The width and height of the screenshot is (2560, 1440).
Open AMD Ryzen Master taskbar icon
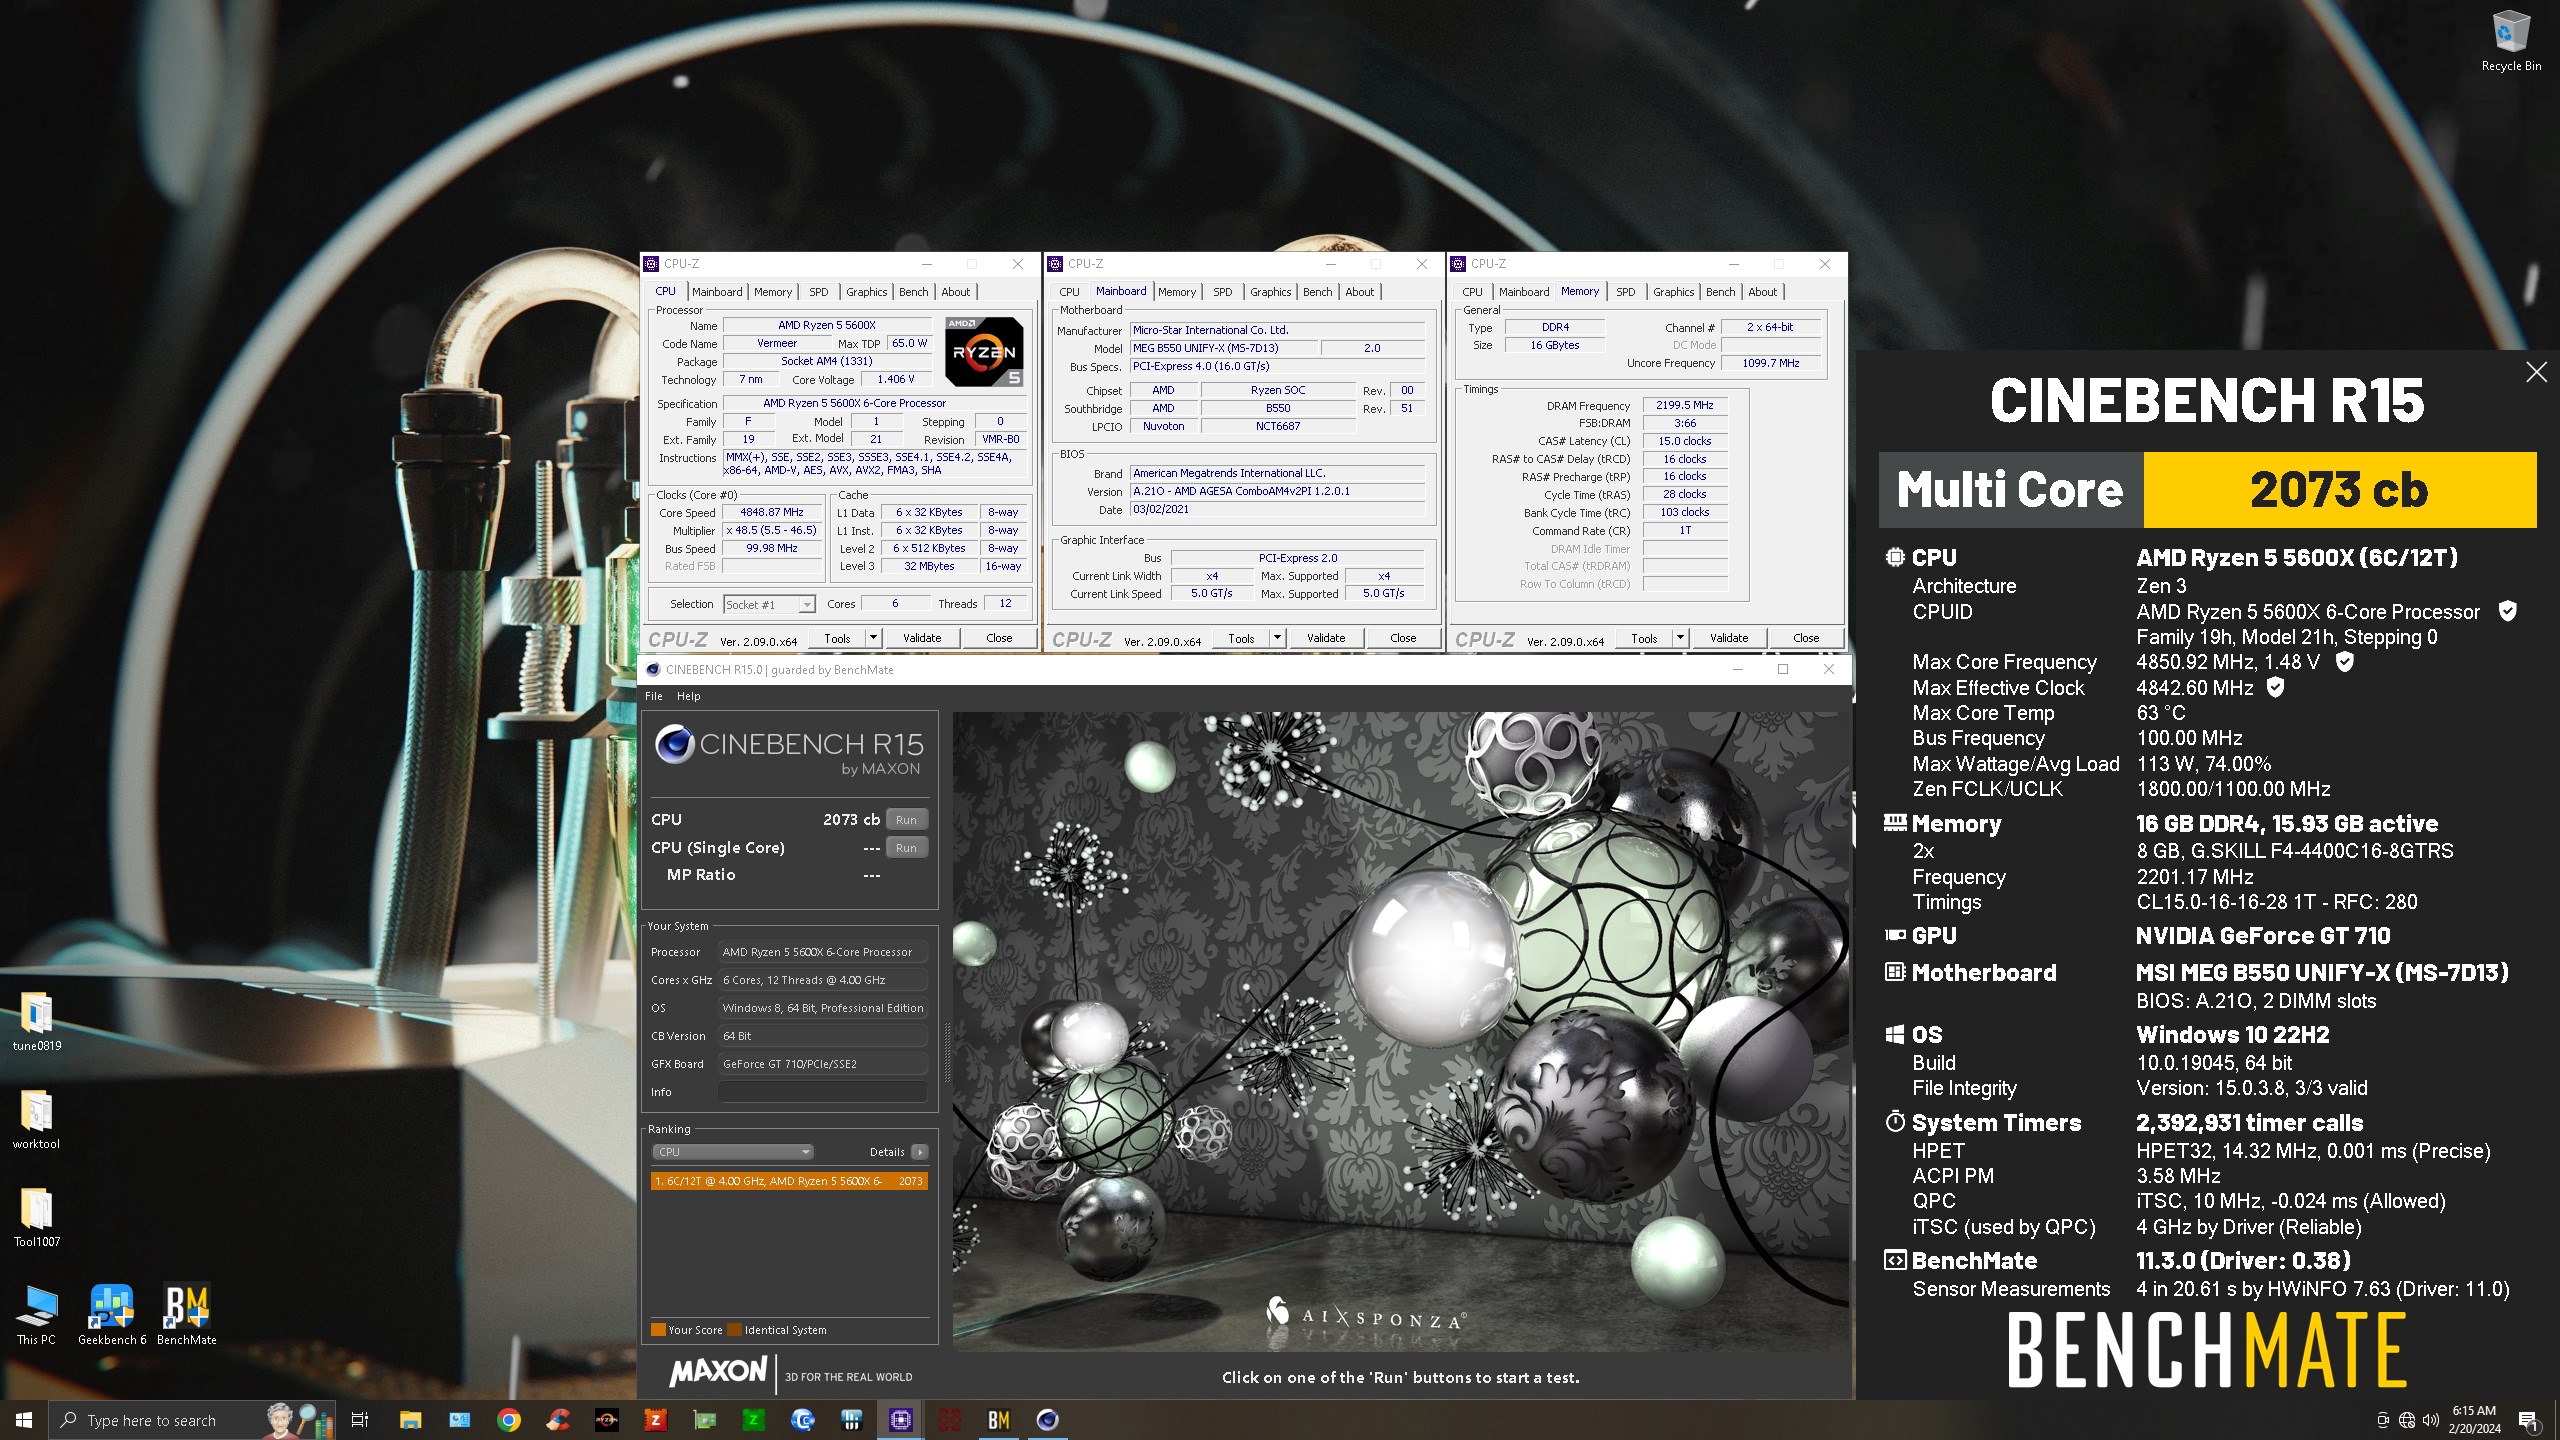point(606,1420)
